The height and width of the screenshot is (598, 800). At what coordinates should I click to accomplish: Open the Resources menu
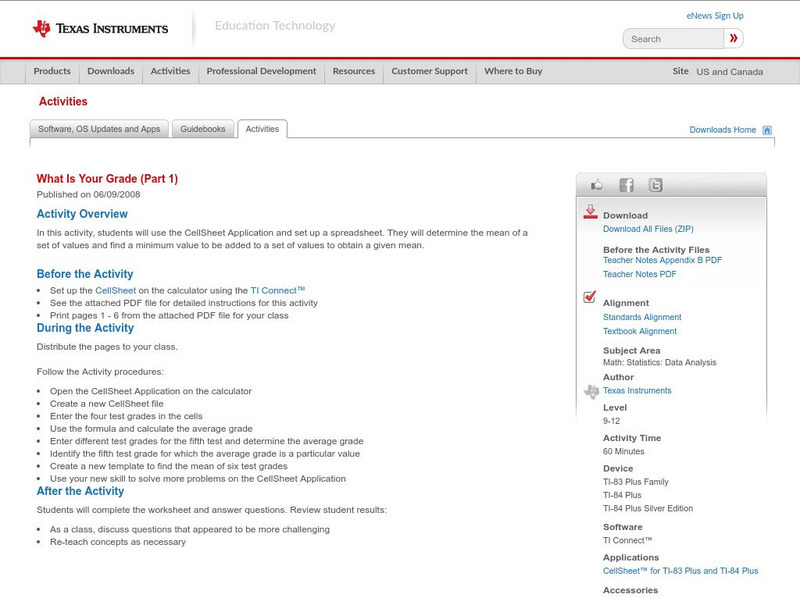click(x=354, y=71)
